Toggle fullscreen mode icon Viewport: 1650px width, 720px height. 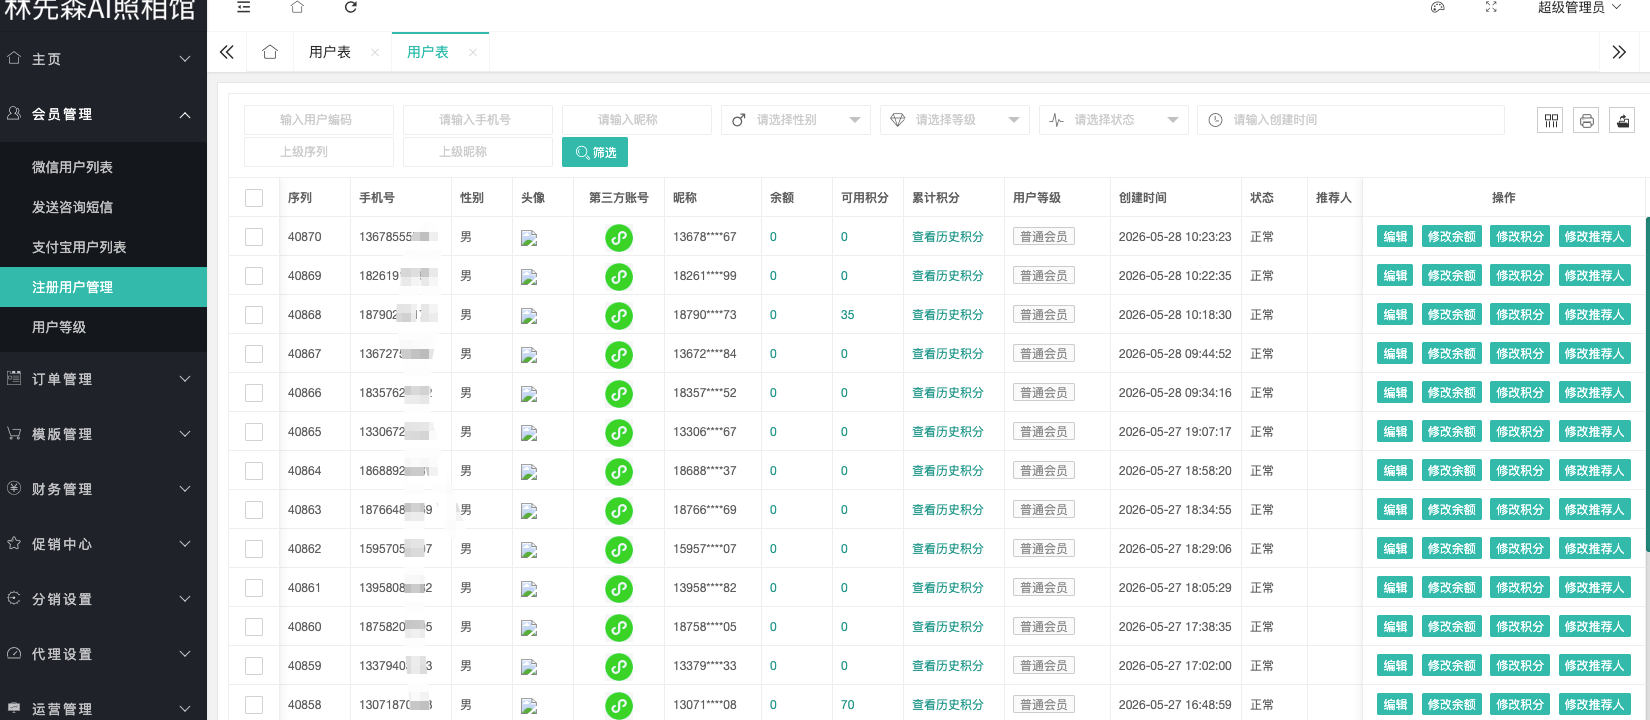click(x=1491, y=7)
